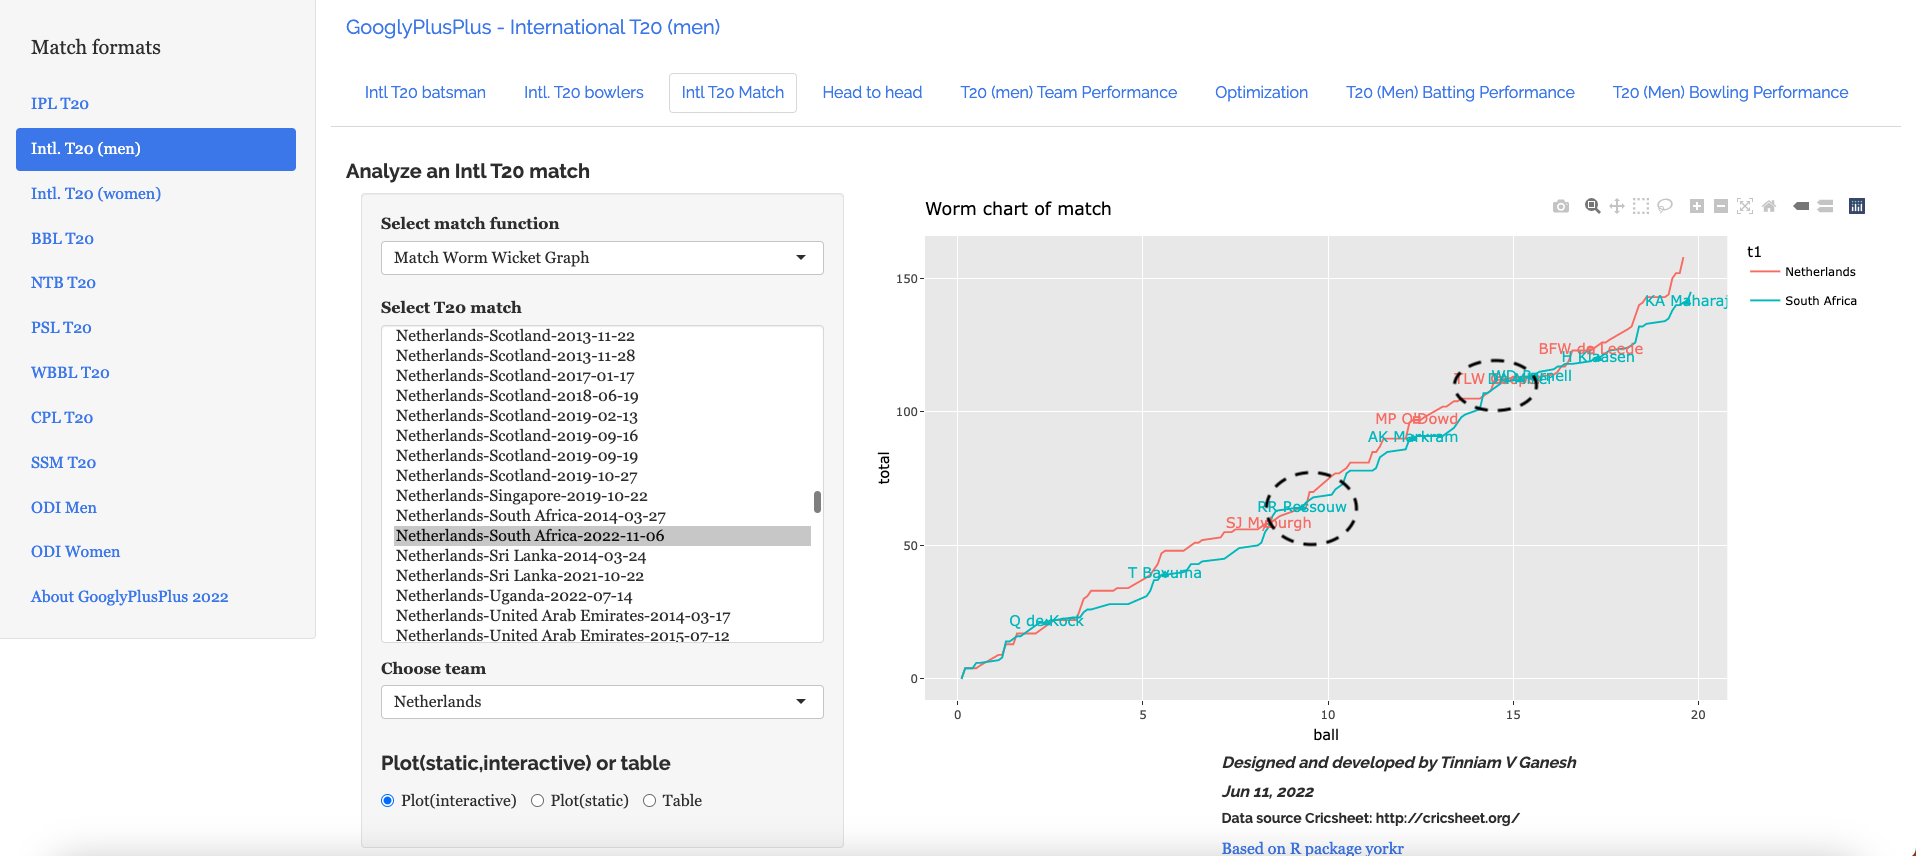Activate the Pan tool in chart toolbar
Screen dimensions: 1916x856
click(x=1616, y=206)
